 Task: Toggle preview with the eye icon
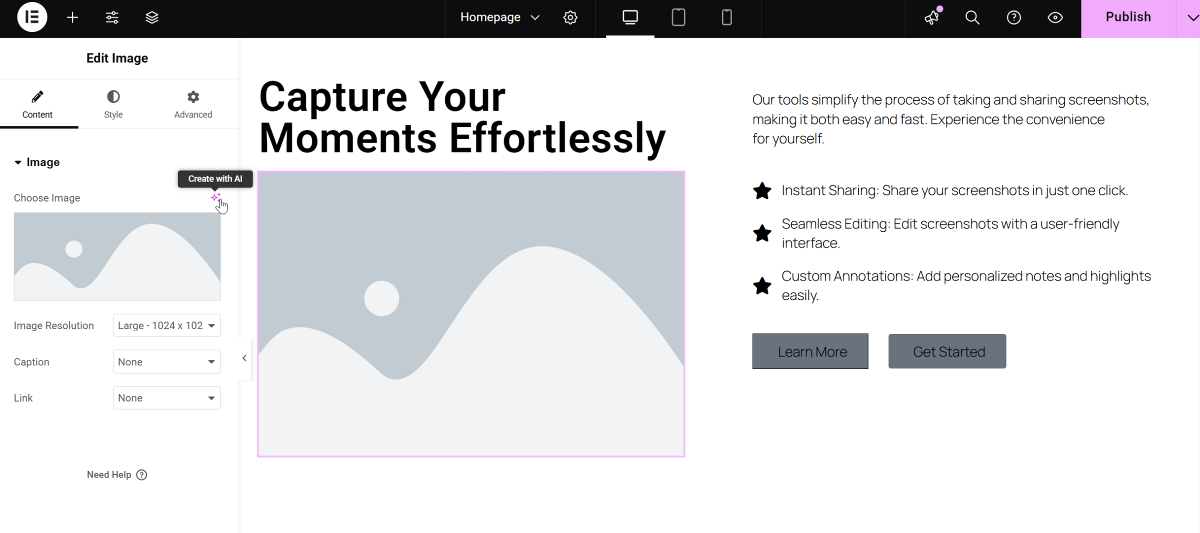(x=1055, y=18)
